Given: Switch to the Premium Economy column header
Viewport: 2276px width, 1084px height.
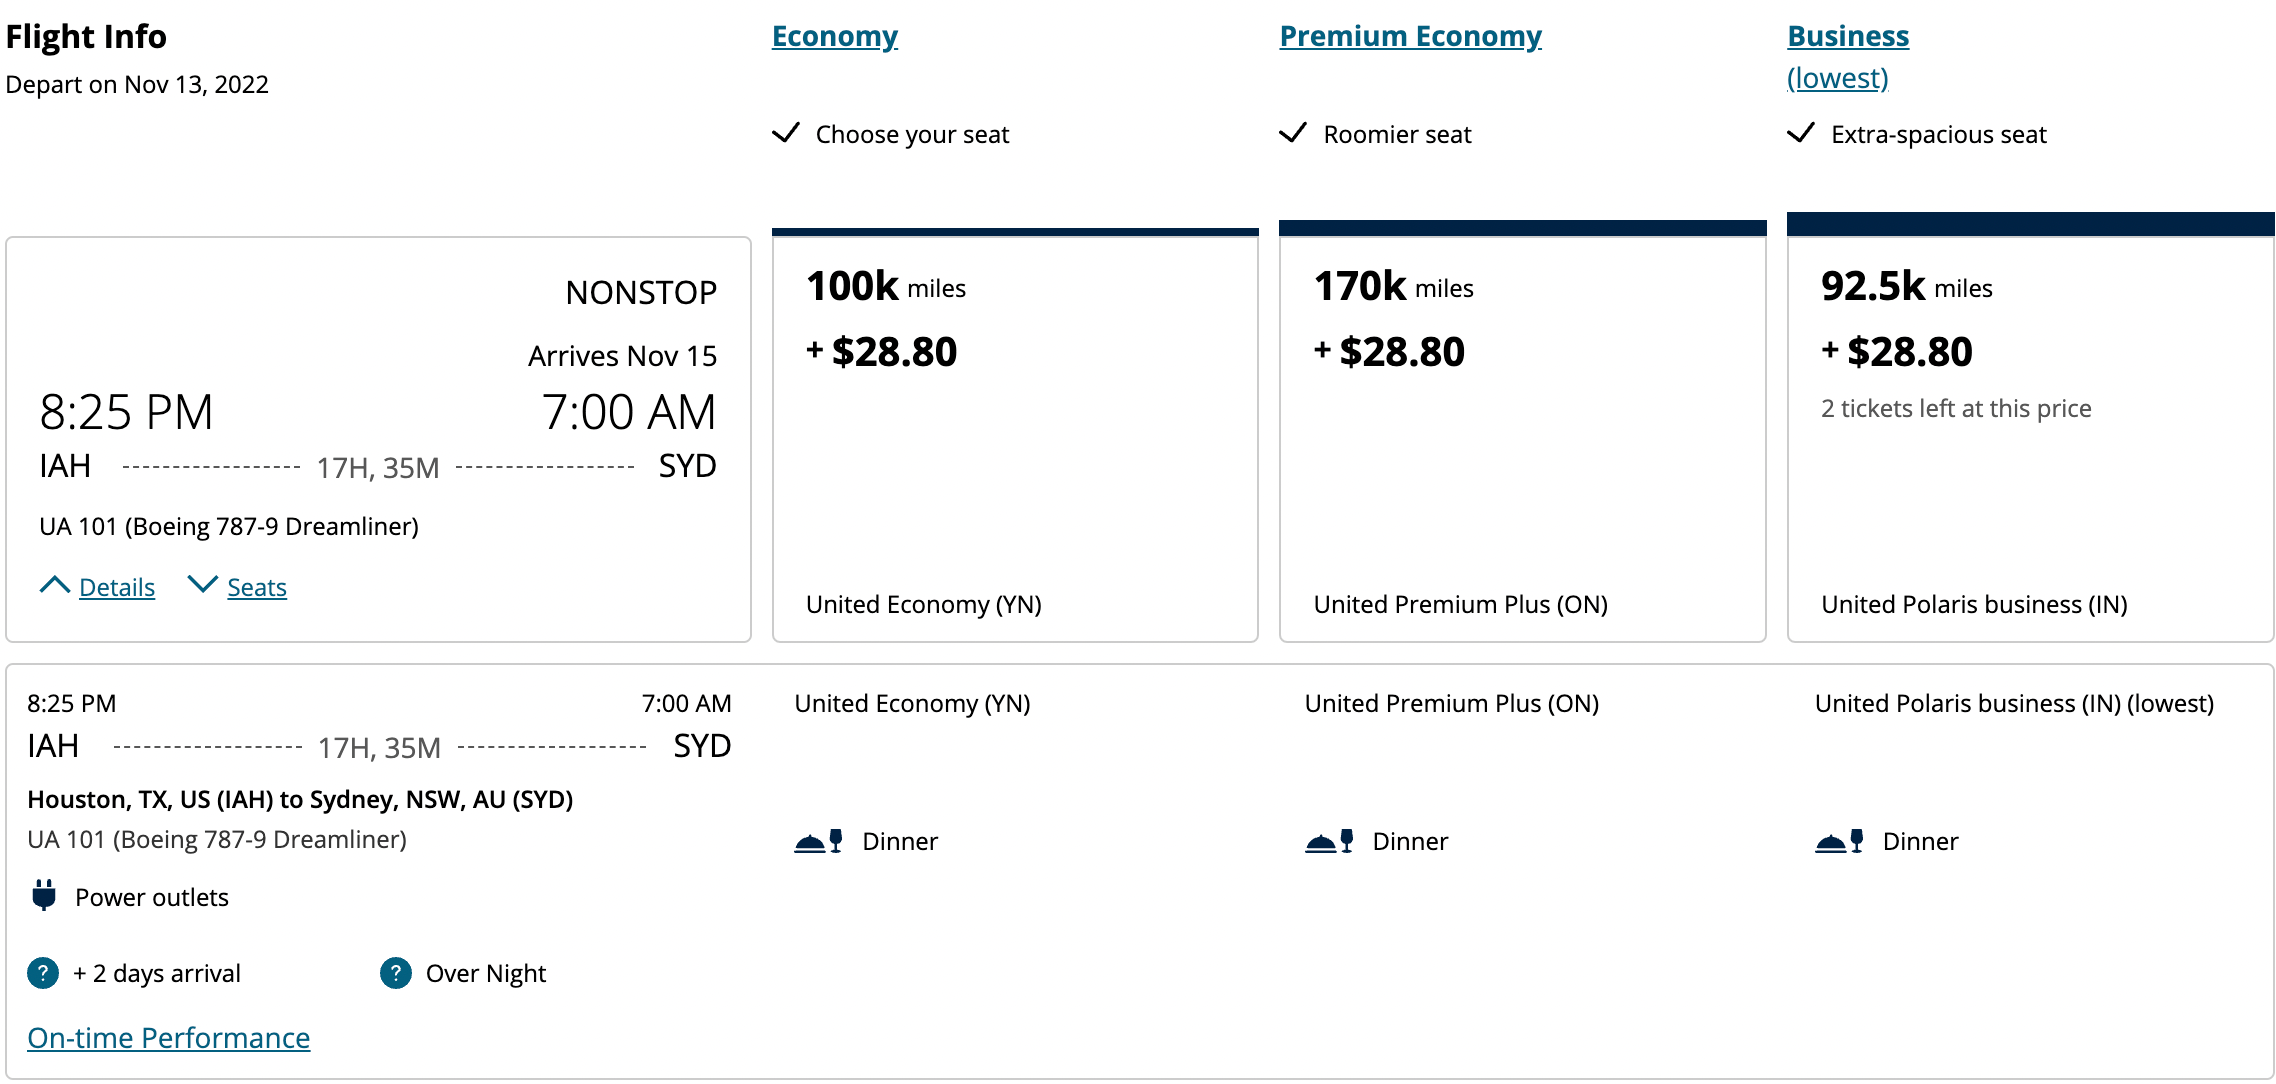Looking at the screenshot, I should click(x=1410, y=36).
